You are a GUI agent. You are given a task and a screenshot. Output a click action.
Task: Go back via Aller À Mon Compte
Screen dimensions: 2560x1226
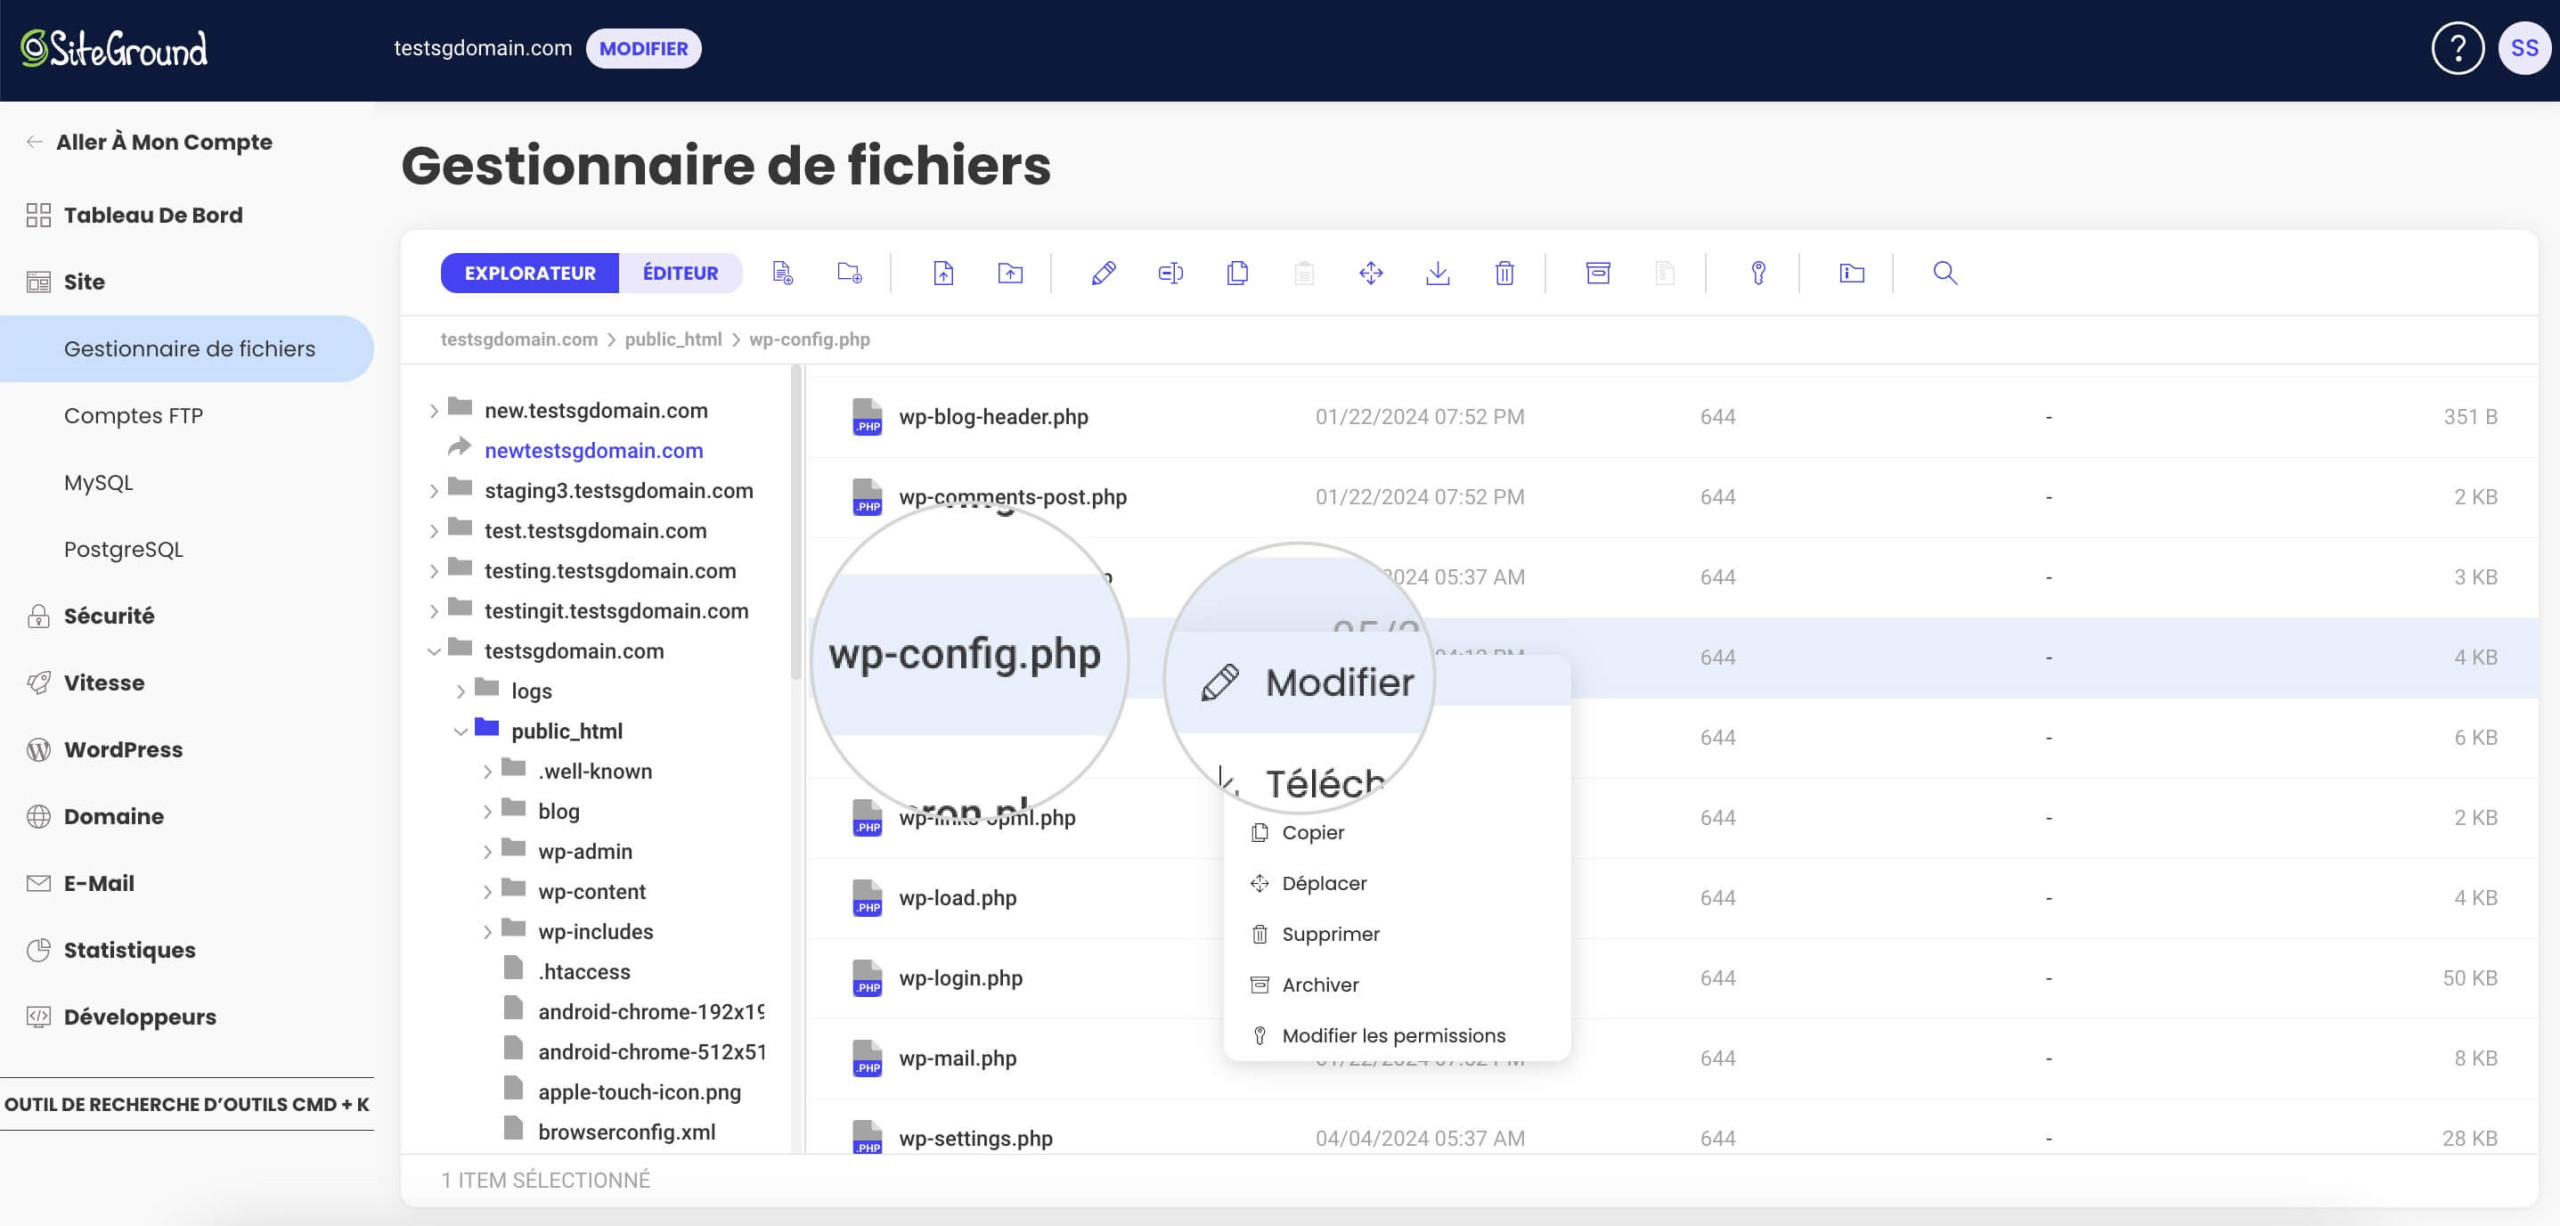(149, 142)
